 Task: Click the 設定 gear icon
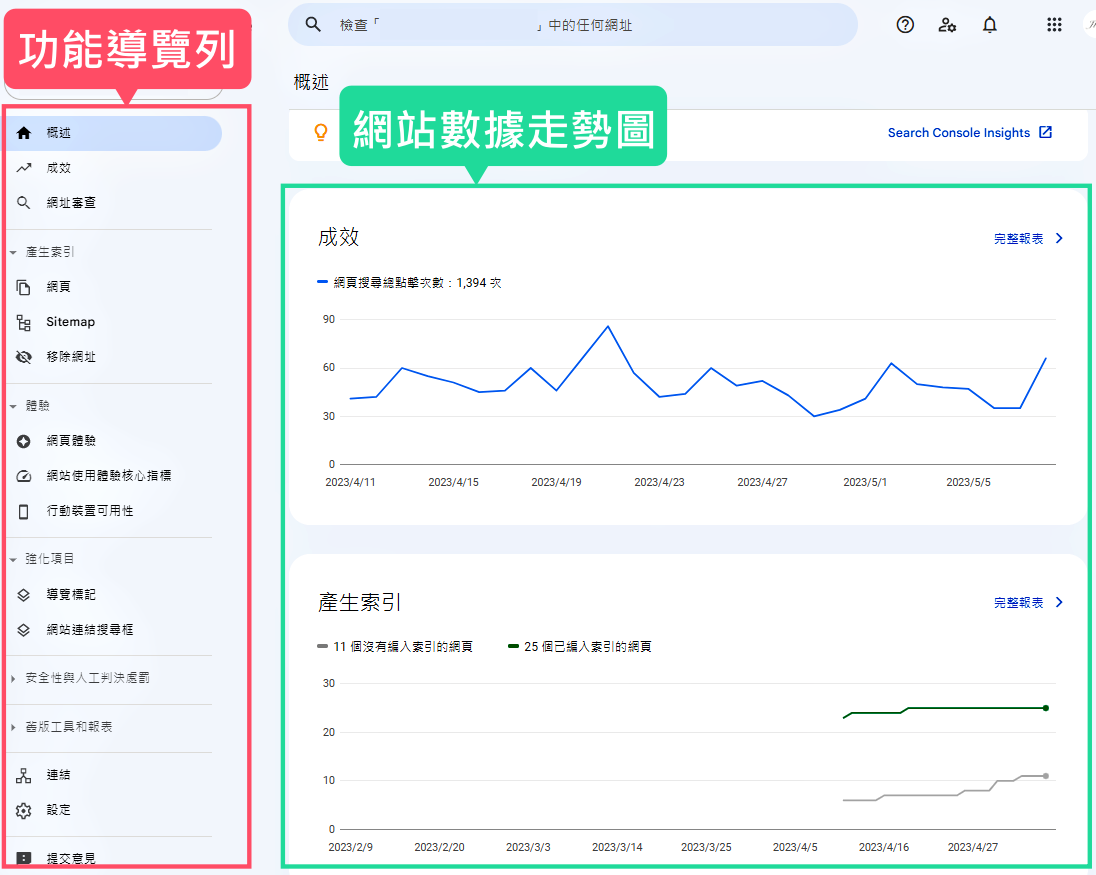(24, 810)
